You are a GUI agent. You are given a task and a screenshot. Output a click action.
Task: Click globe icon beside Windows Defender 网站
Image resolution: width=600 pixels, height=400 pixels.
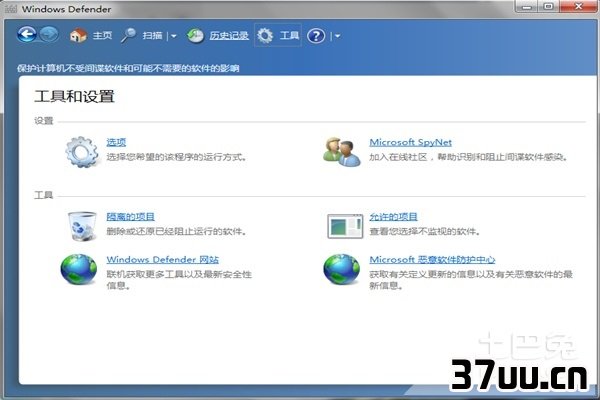[x=79, y=269]
